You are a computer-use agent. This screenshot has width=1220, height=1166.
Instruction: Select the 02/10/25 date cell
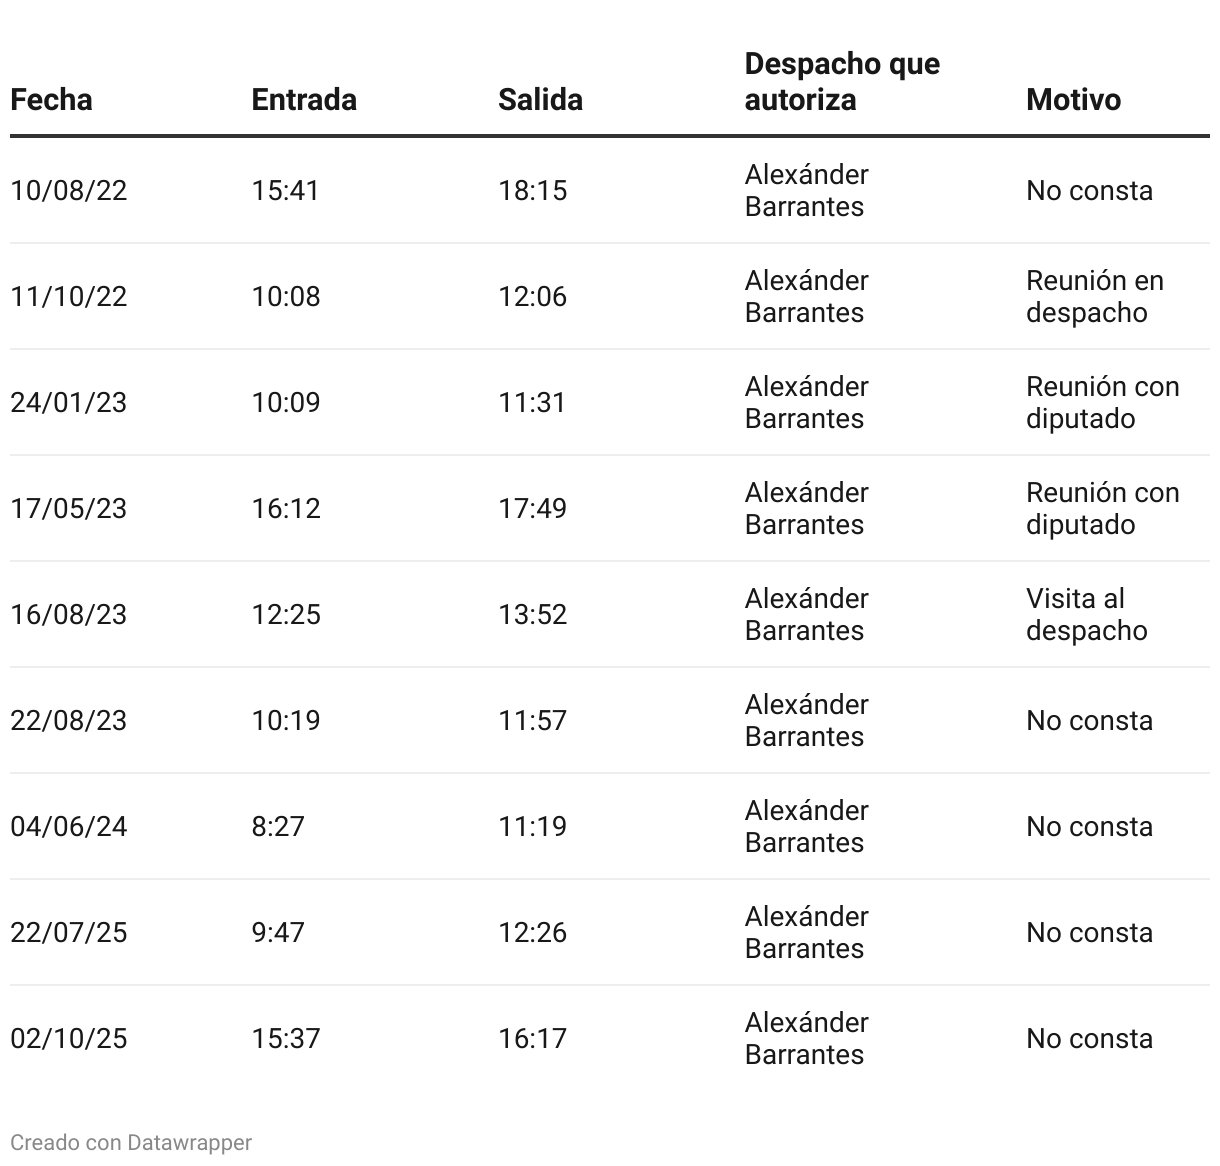69,1038
